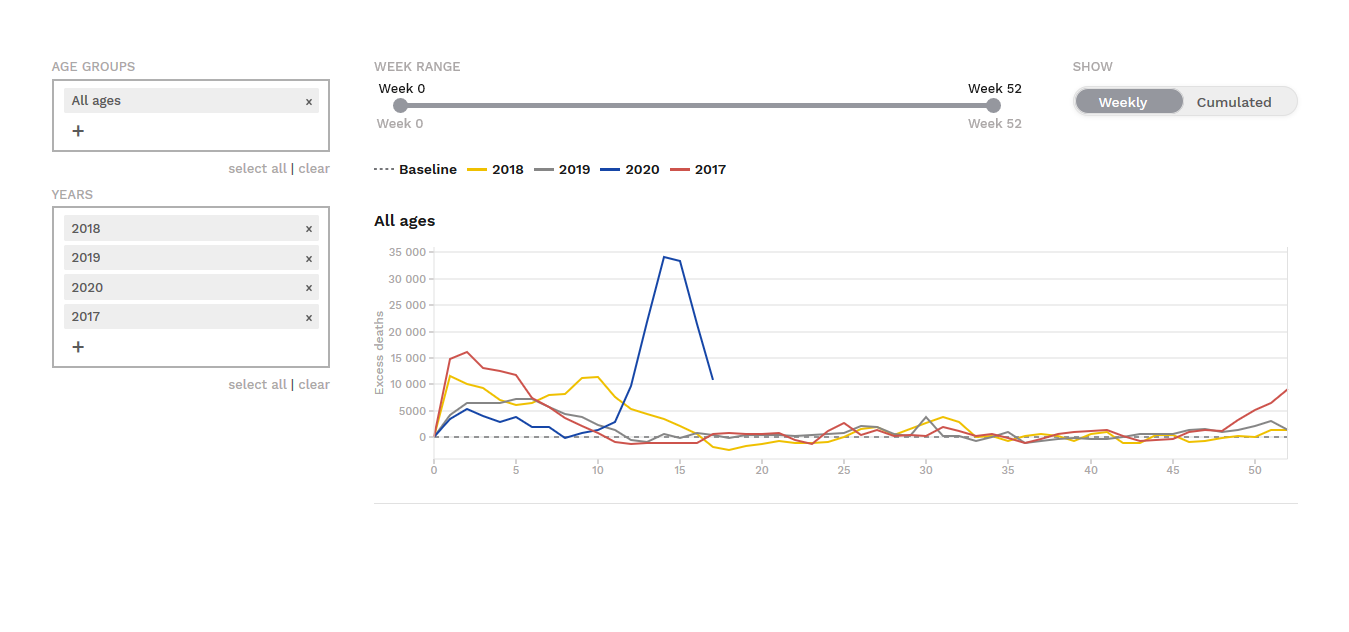Remove the 2020 year tag
The image size is (1349, 632).
[309, 288]
